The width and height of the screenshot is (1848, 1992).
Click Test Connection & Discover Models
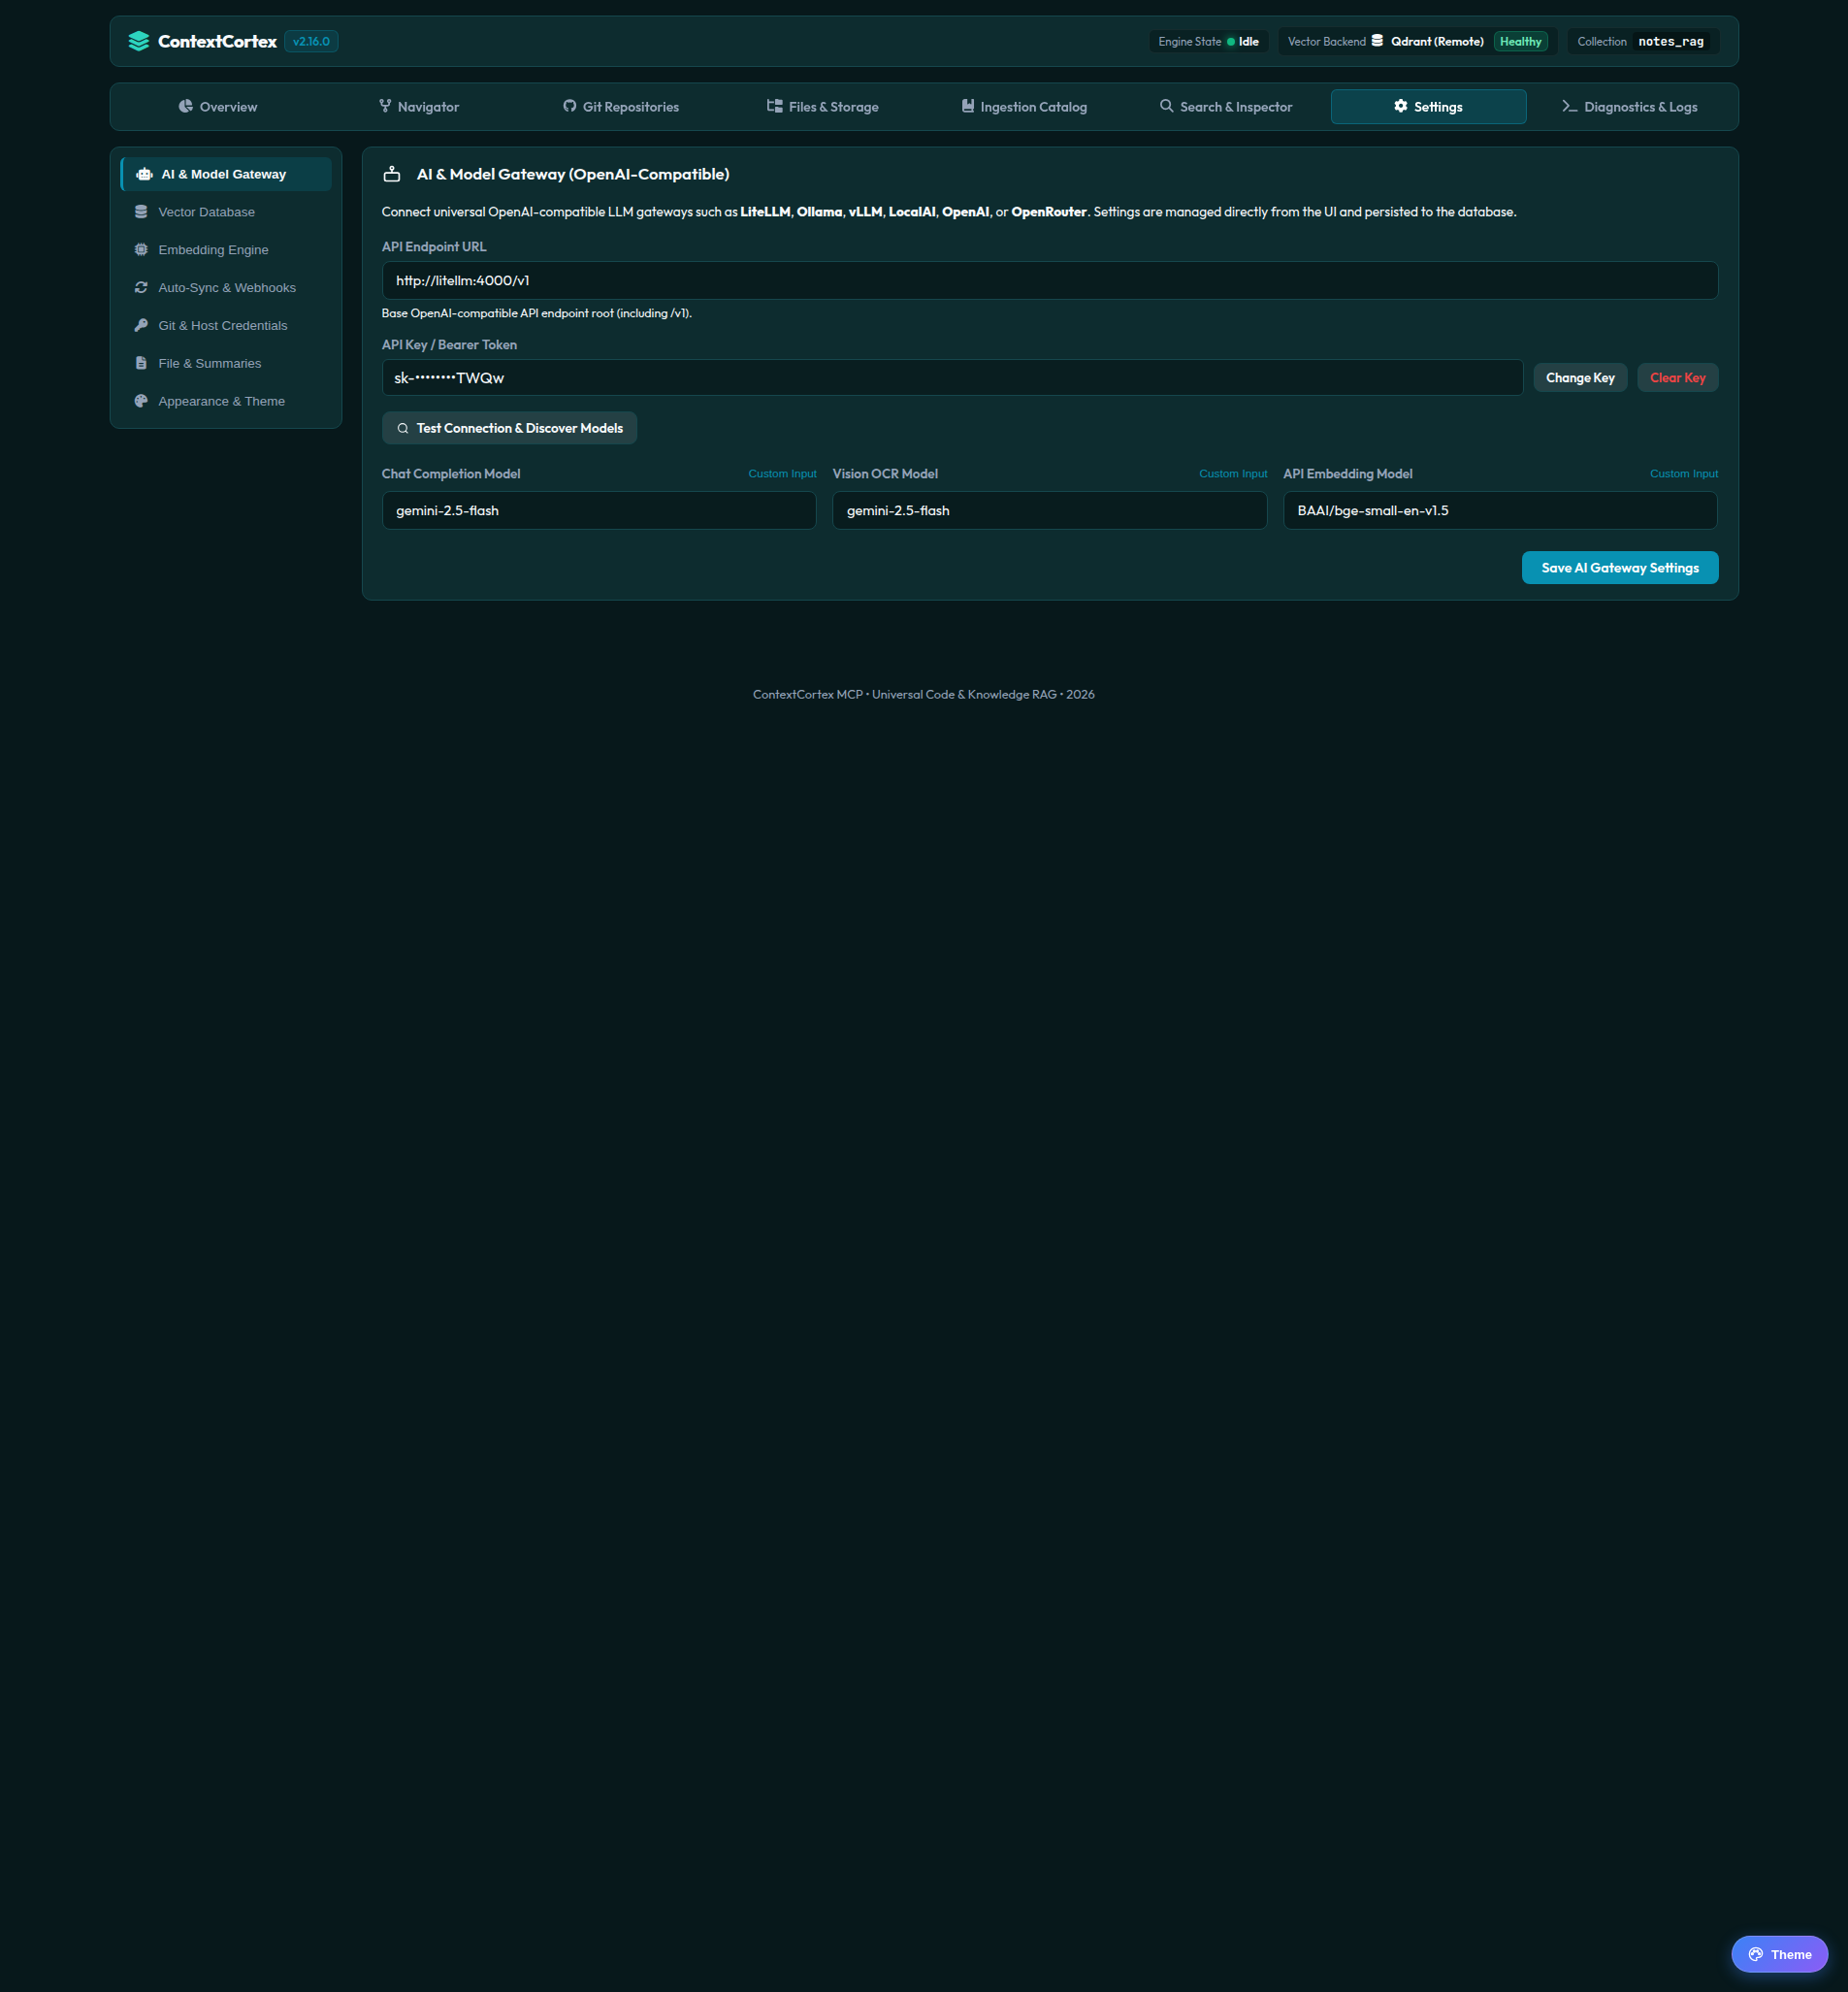tap(510, 428)
